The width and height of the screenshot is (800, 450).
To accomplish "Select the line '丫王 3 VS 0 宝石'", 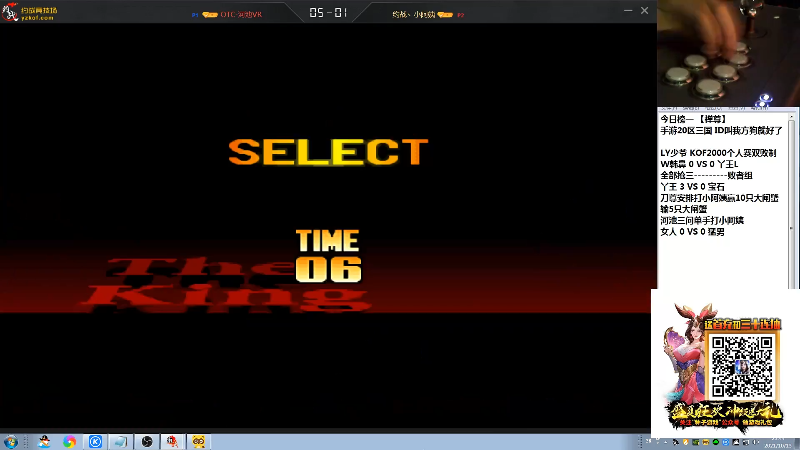I will [692, 187].
